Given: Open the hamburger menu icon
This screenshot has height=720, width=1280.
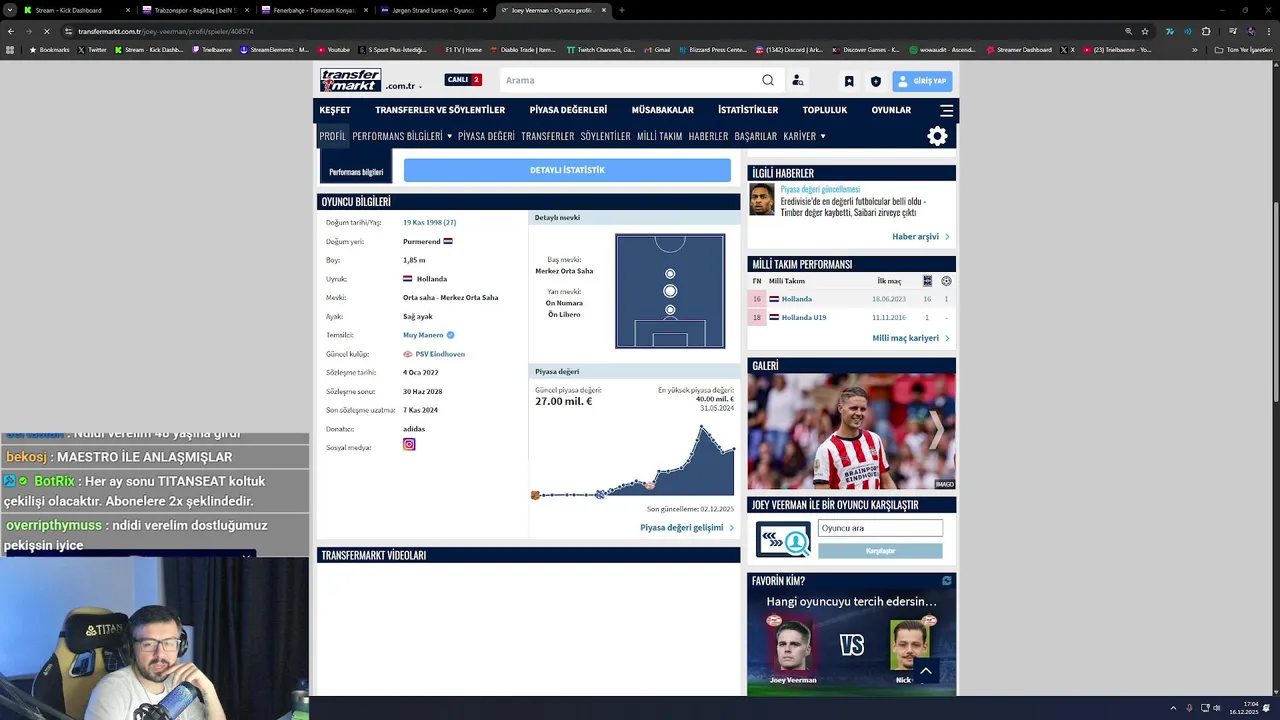Looking at the screenshot, I should (x=947, y=110).
